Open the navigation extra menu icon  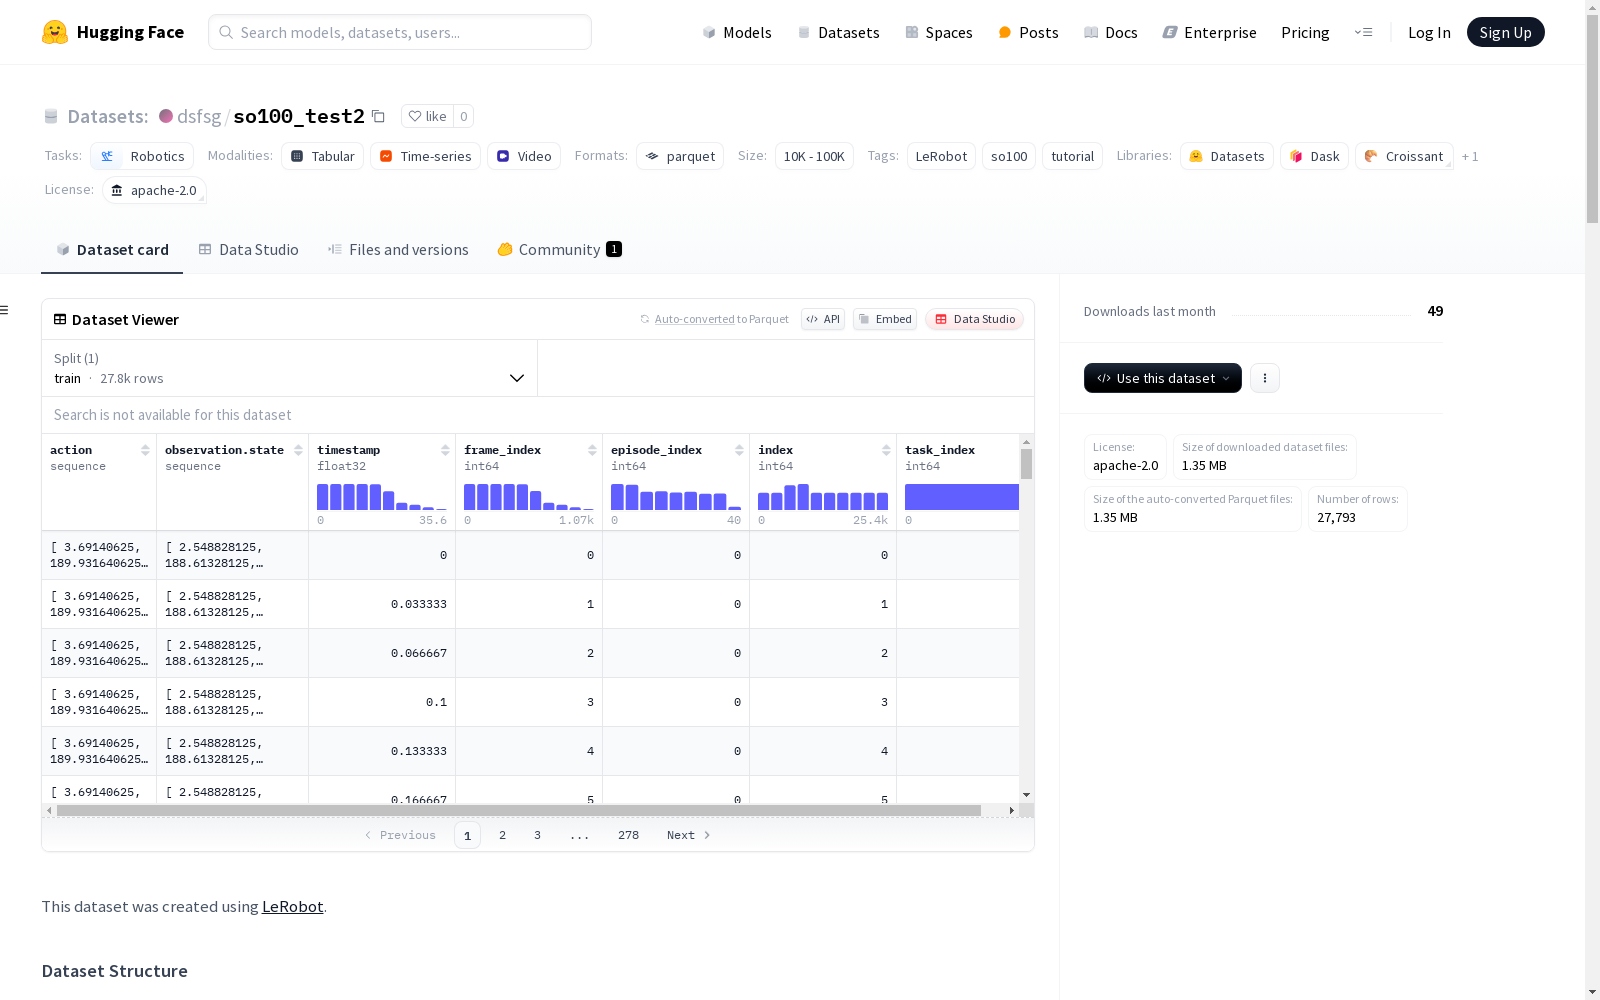1363,32
